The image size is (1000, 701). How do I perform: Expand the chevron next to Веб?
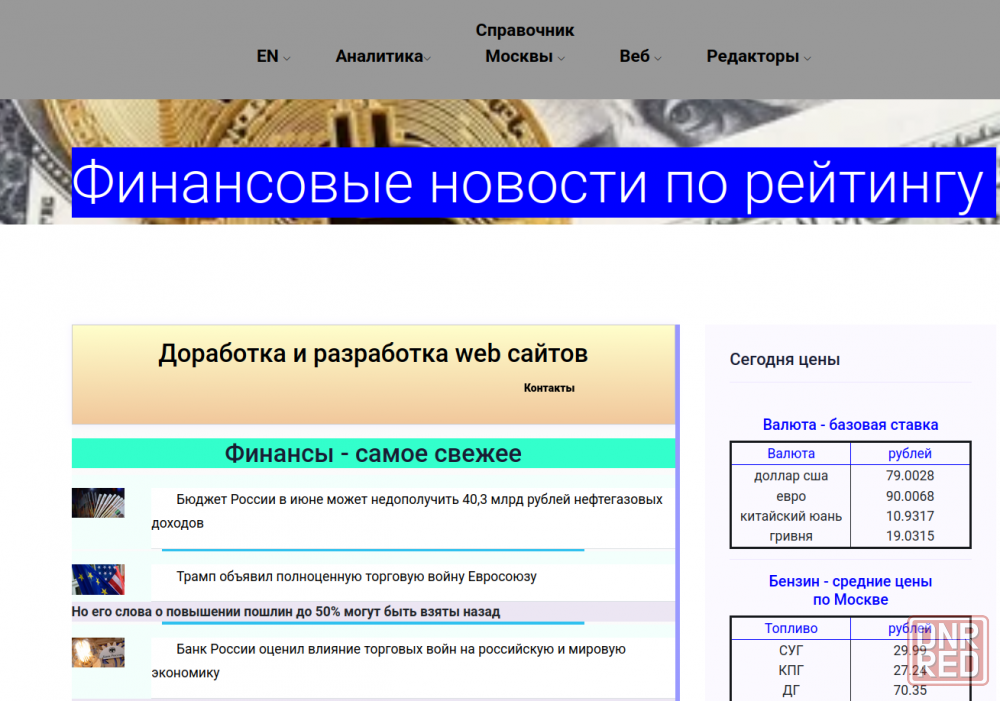658,58
